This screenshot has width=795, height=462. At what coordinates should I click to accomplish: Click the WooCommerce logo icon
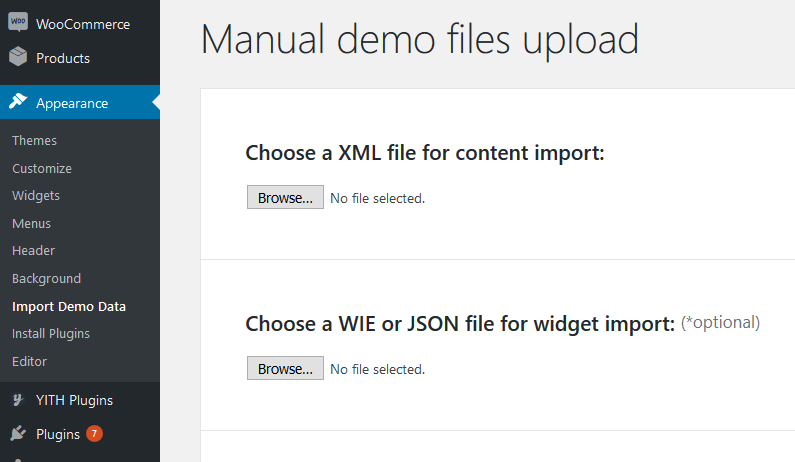click(18, 22)
